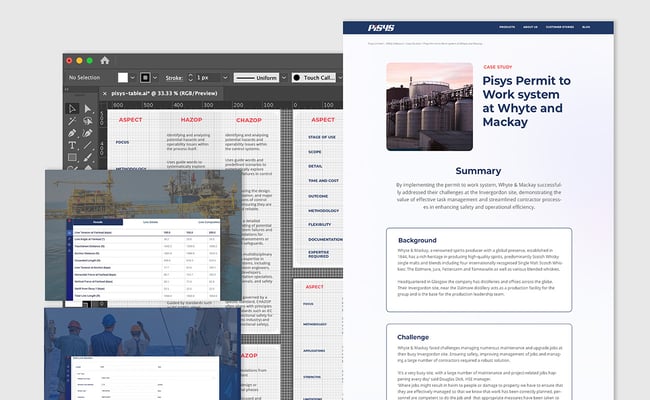Click the white Fill color swatch
Image resolution: width=650 pixels, height=400 pixels.
pyautogui.click(x=123, y=78)
